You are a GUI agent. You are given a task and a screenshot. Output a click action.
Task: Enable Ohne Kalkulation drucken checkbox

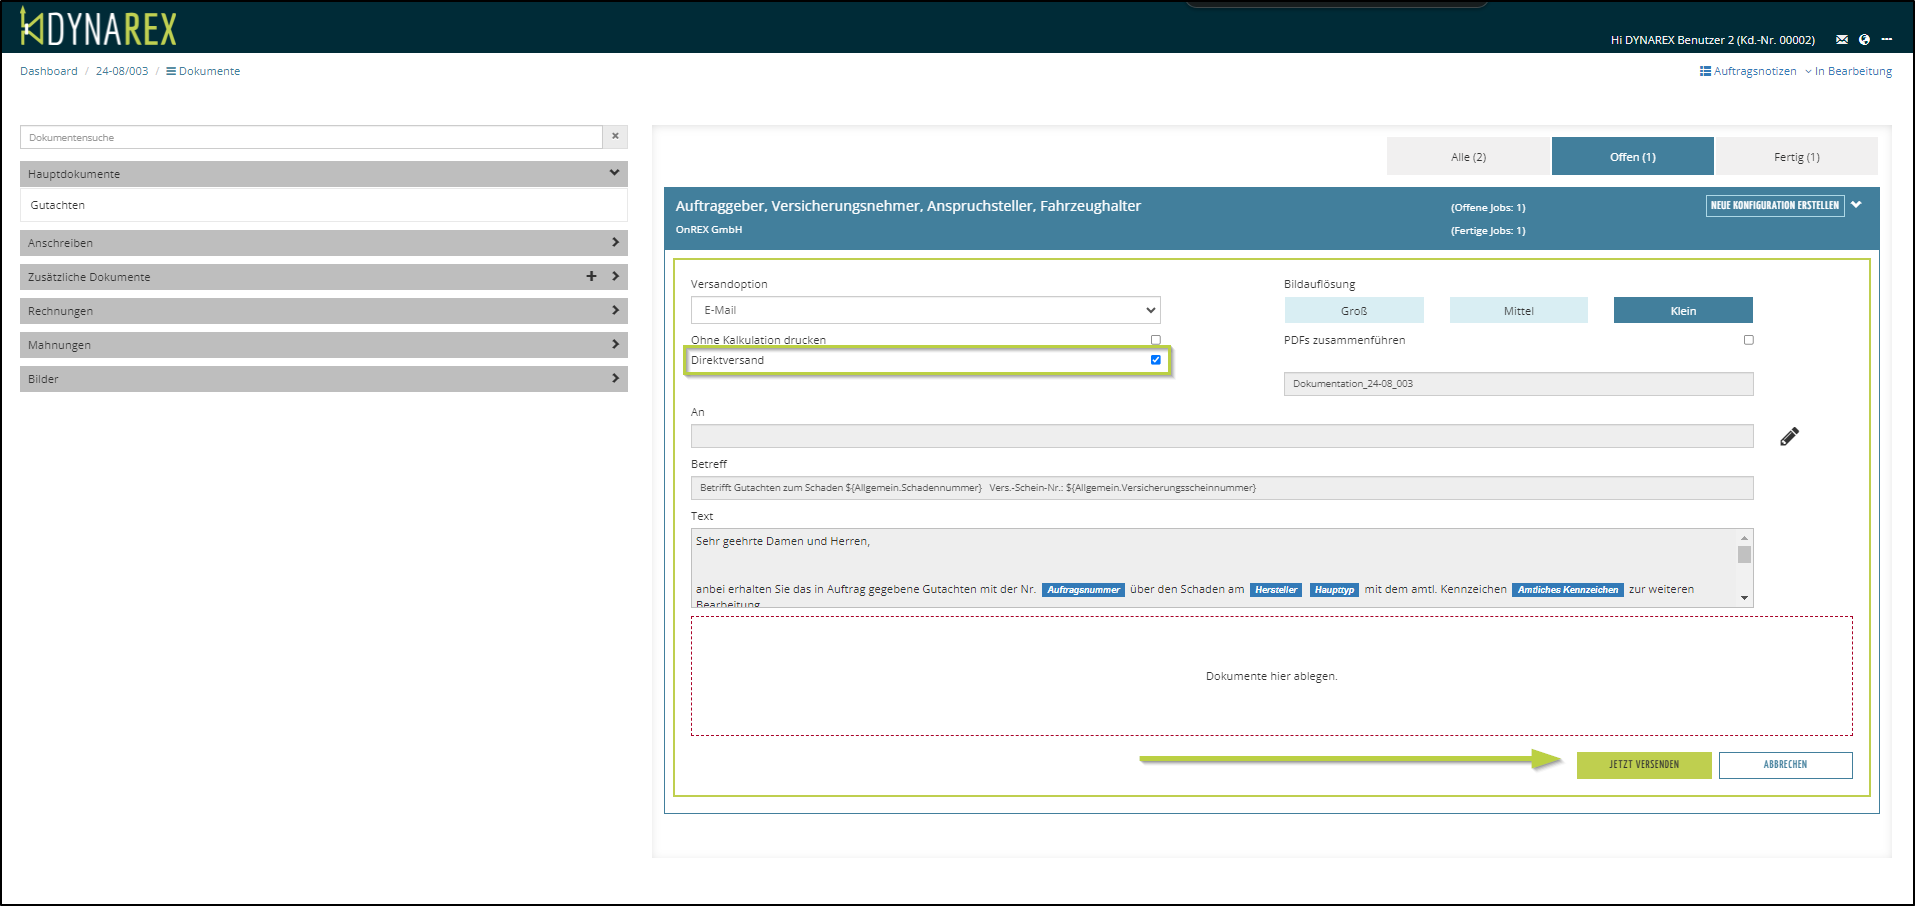click(x=1155, y=340)
